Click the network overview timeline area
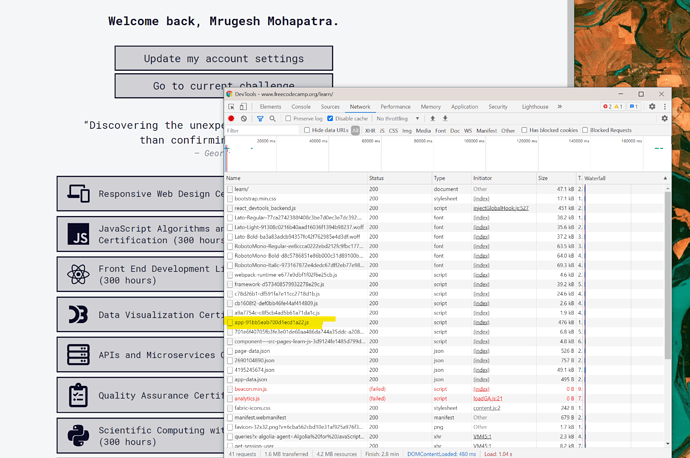 point(448,154)
